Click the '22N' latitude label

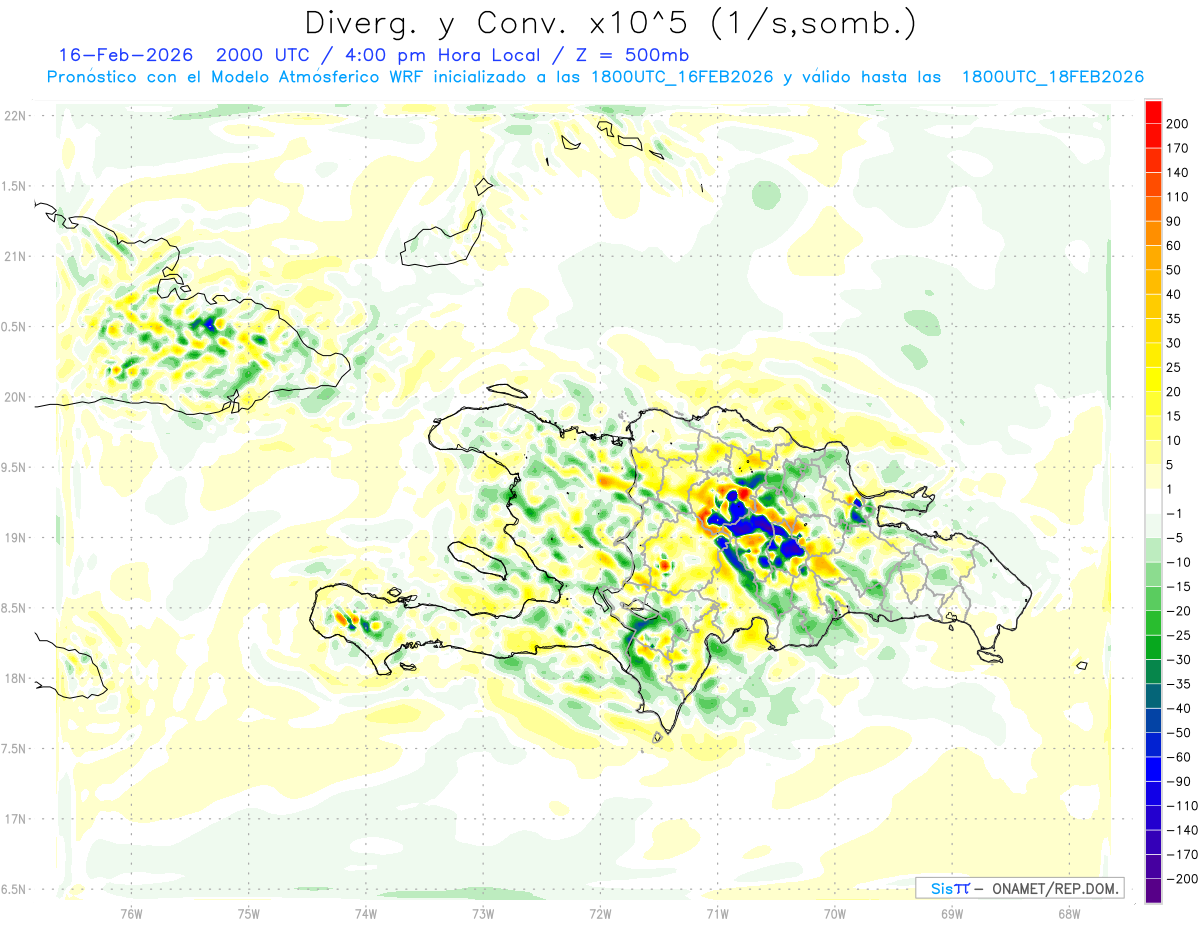tap(15, 116)
